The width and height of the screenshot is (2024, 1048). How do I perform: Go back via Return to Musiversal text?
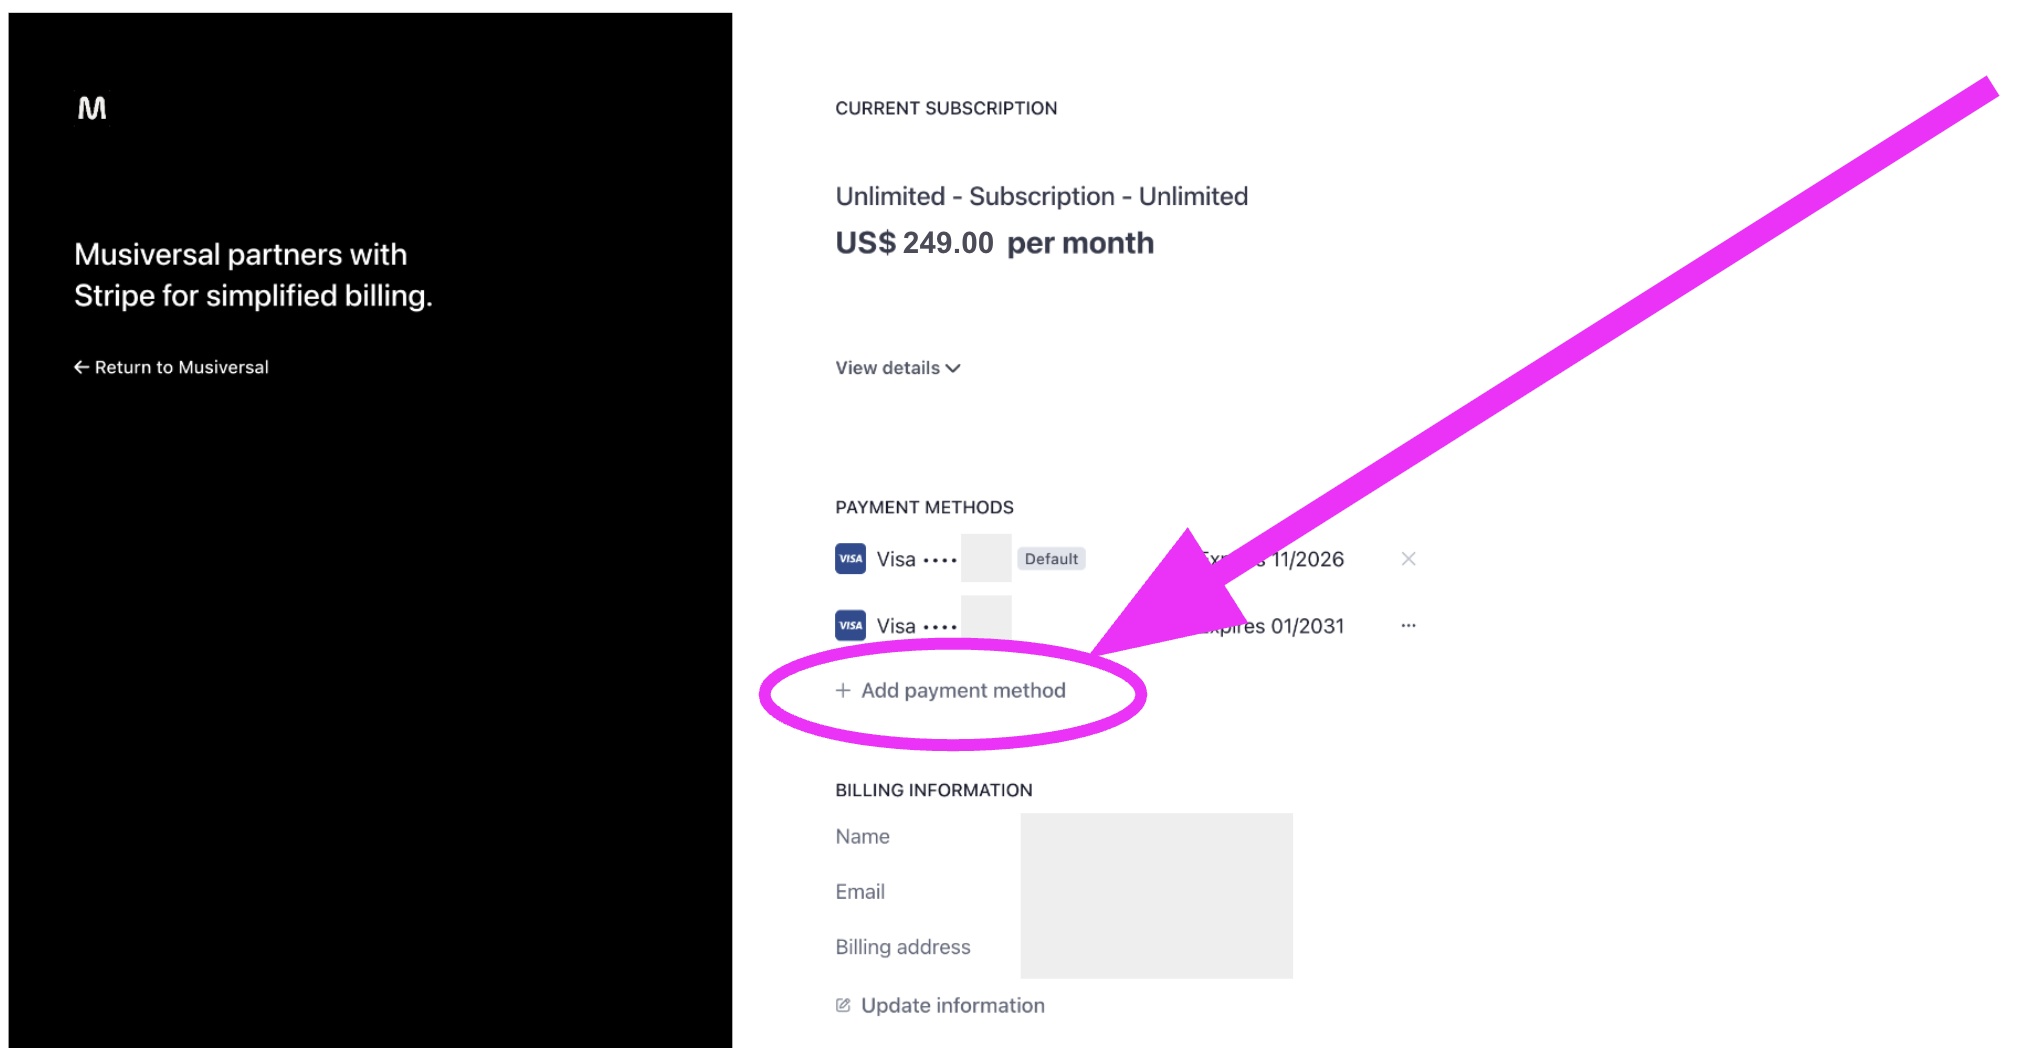point(181,367)
